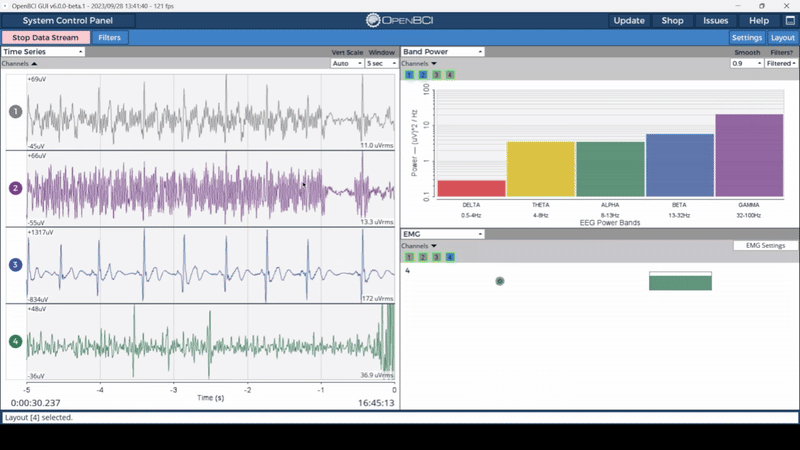Image resolution: width=800 pixels, height=450 pixels.
Task: Click channel 1 '11.0 uVrms' value
Action: 377,145
